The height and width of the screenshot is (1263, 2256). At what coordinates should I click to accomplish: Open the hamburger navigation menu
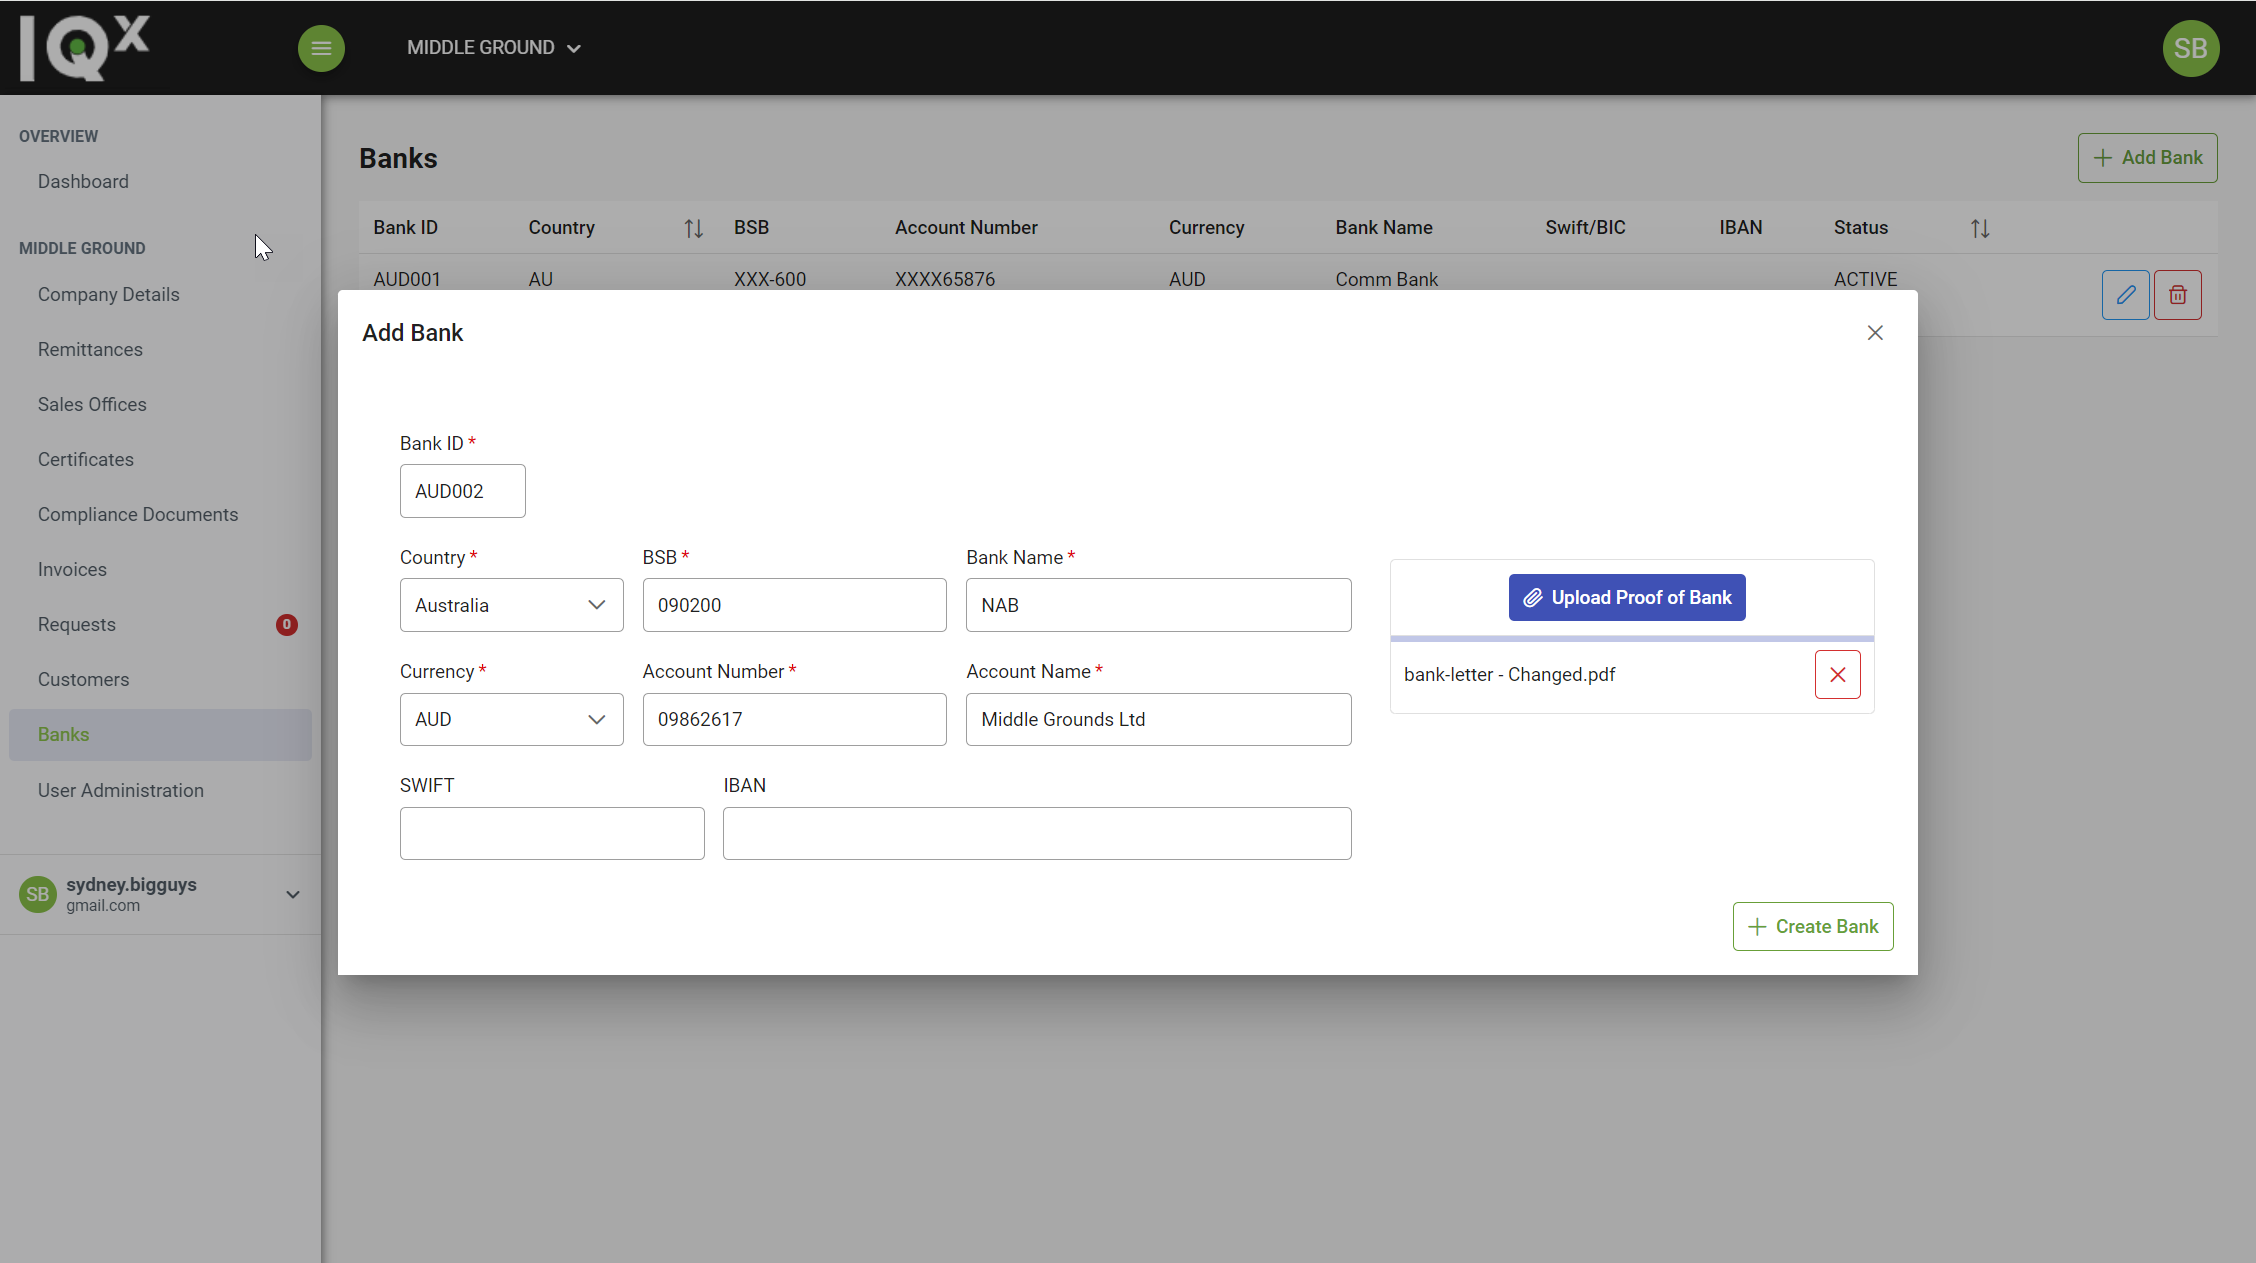[321, 48]
